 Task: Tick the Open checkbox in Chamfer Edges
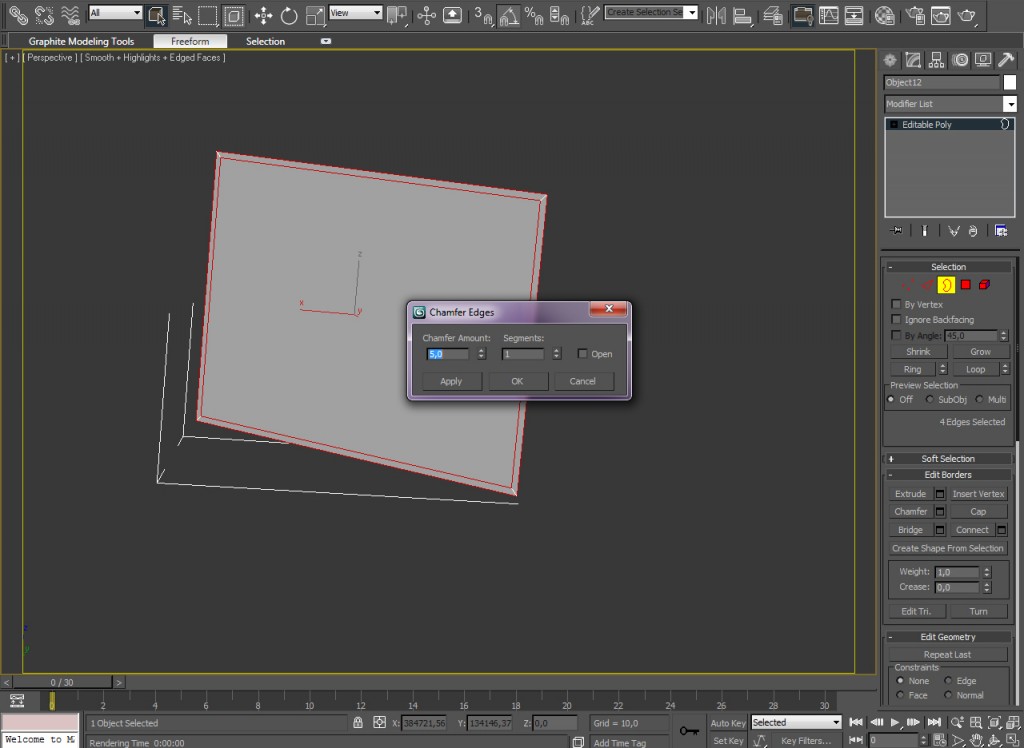coord(583,353)
